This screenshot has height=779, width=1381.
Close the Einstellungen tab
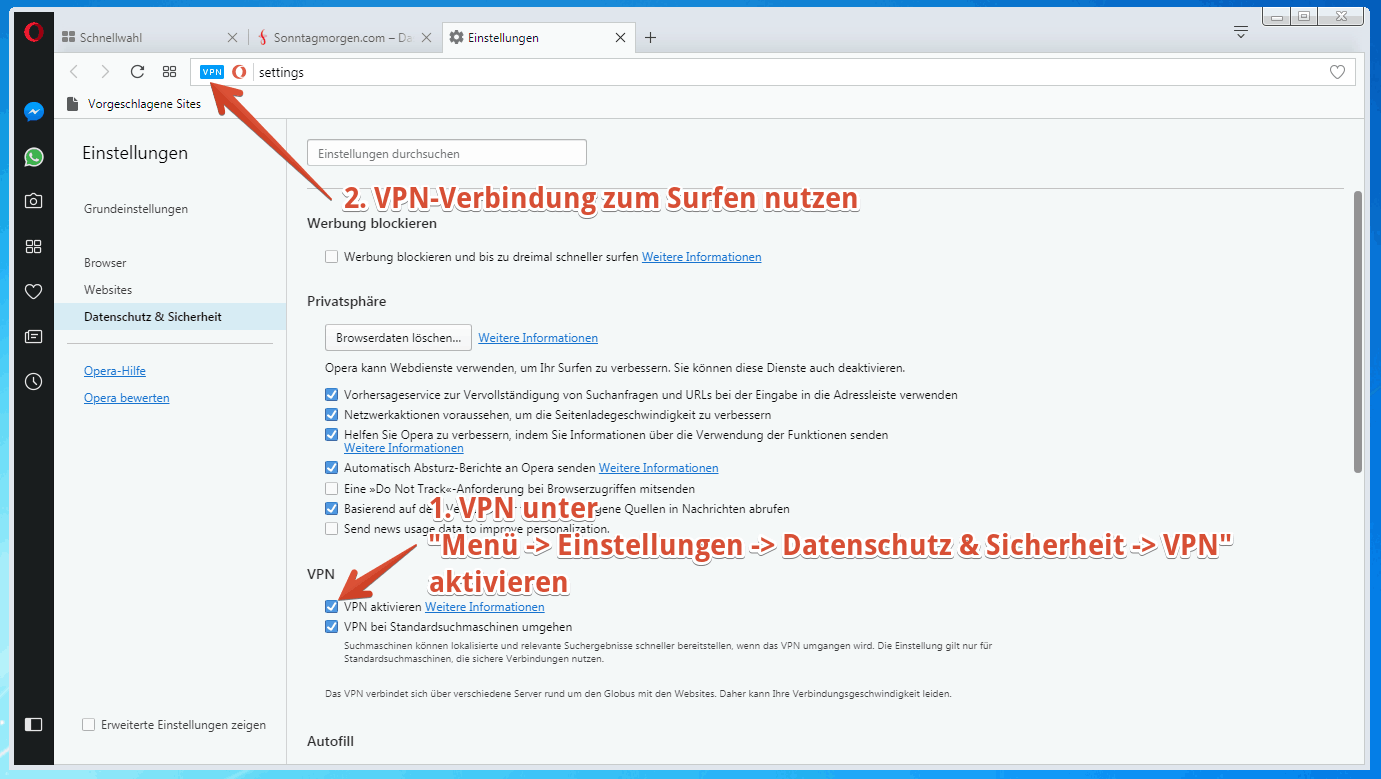tap(620, 38)
